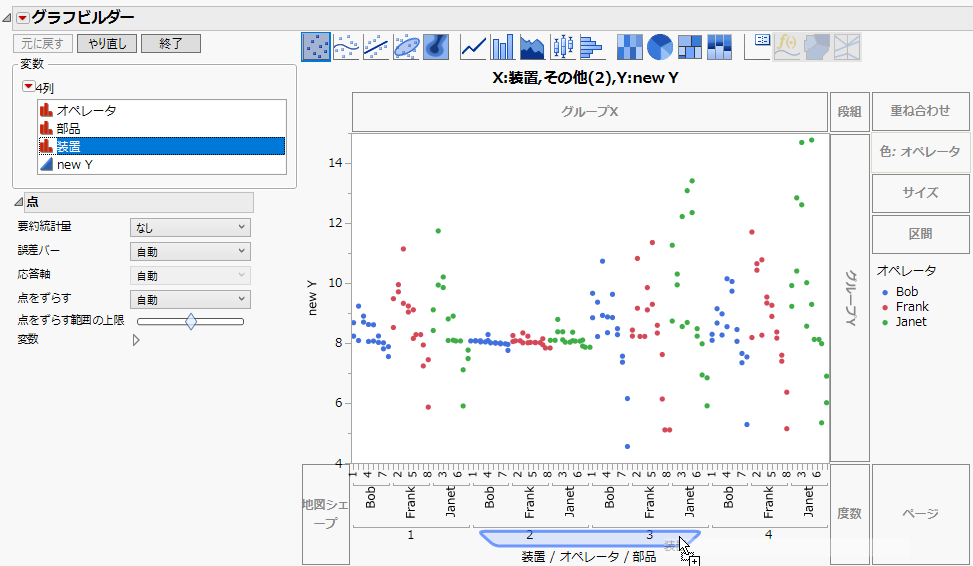
Task: Open the グラフビルダー red triangle menu
Action: (x=22, y=17)
